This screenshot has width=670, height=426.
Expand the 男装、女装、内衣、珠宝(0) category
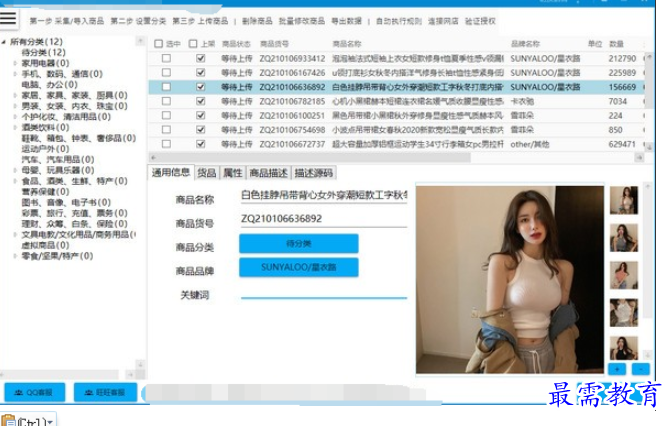click(15, 106)
